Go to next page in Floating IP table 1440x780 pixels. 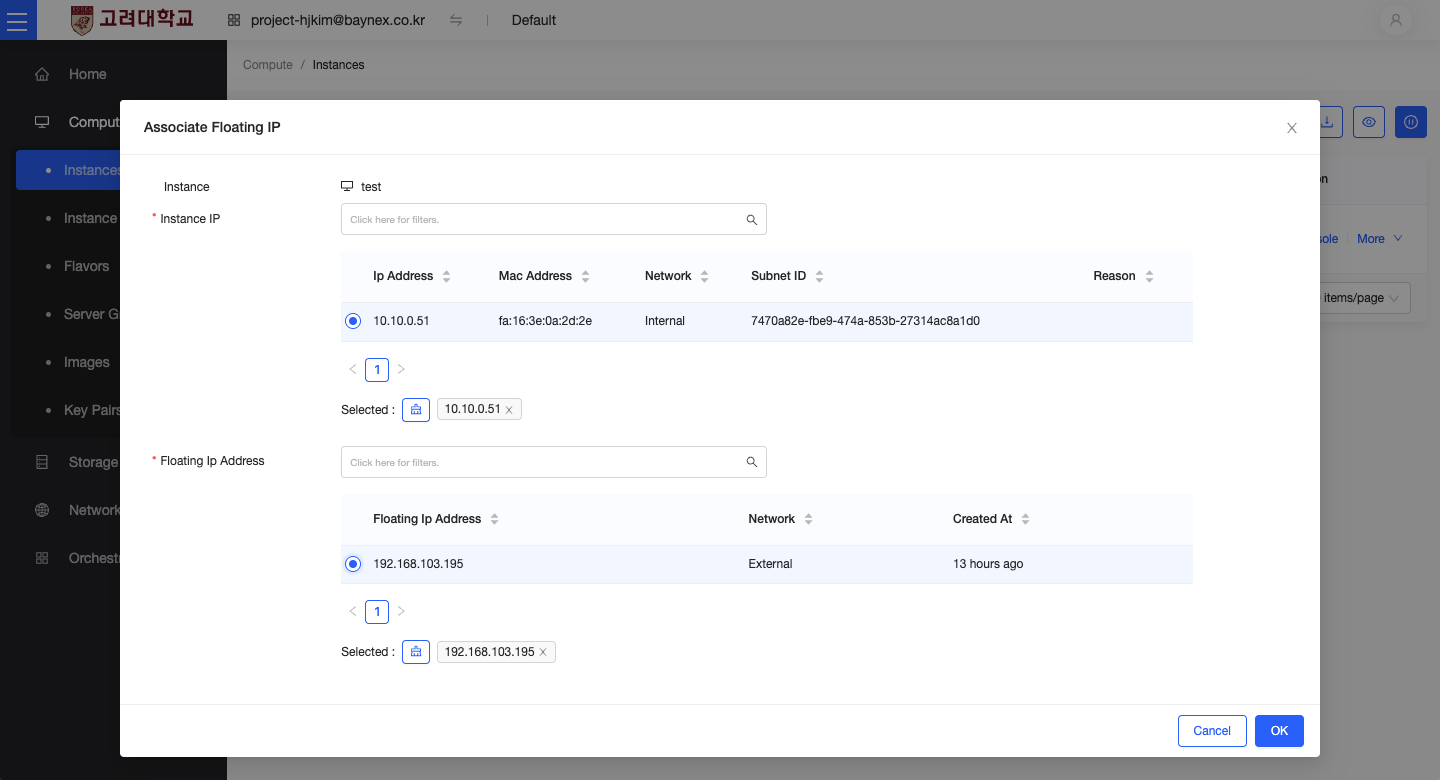tap(401, 611)
